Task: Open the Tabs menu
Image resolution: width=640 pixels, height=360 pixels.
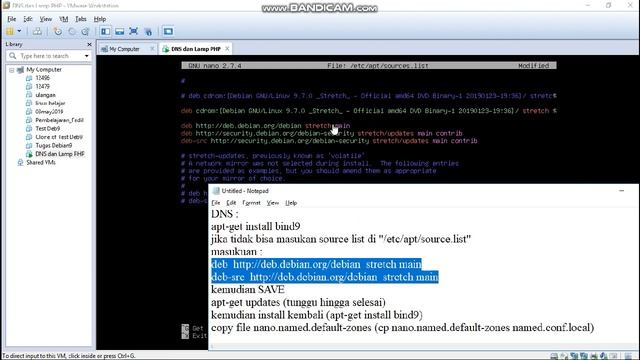Action: click(x=81, y=19)
